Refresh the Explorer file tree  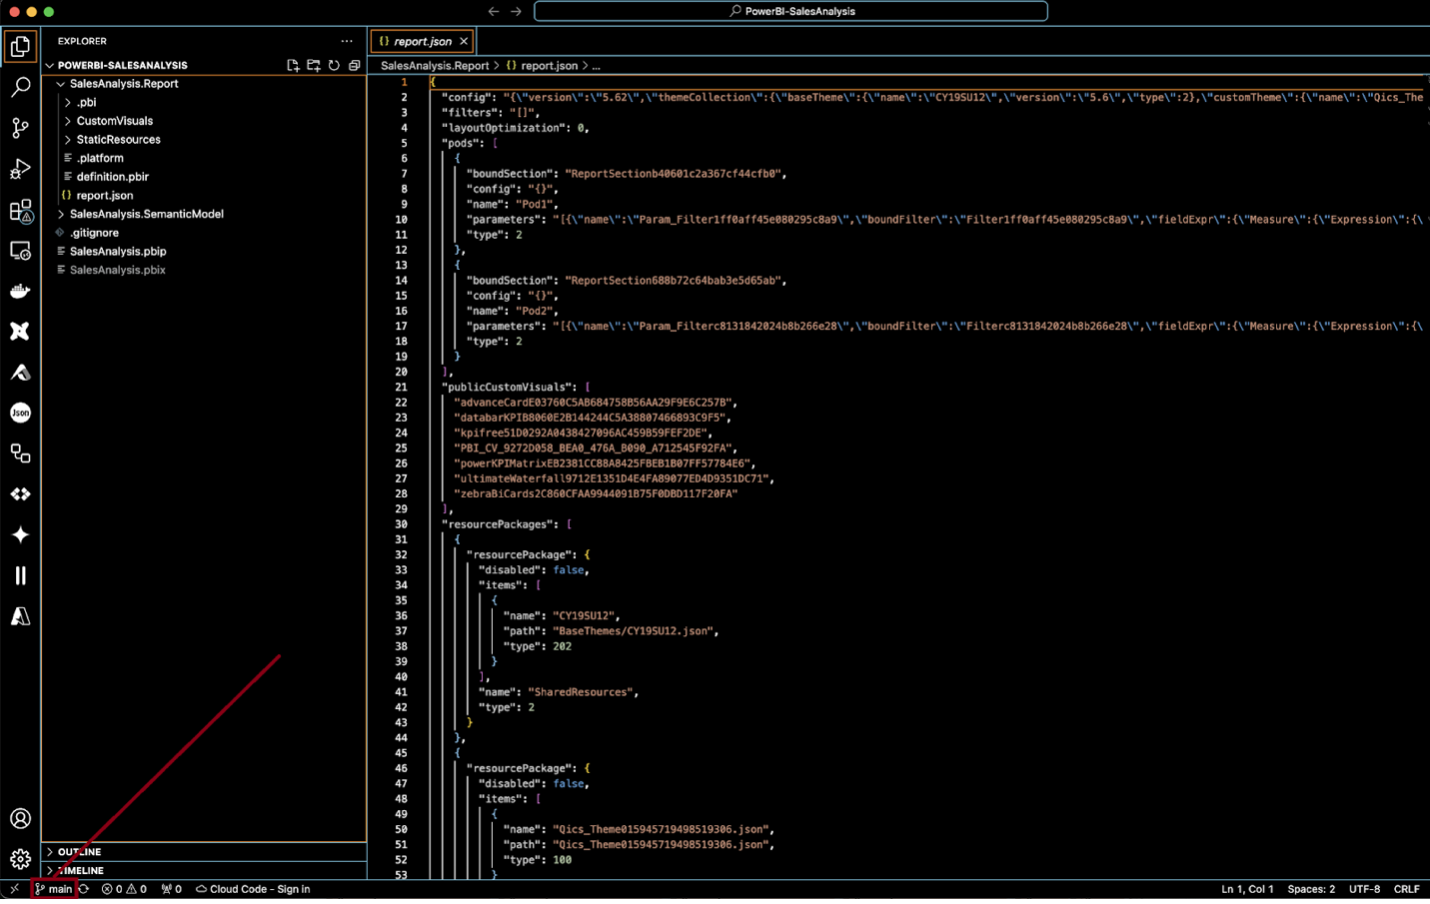point(334,65)
